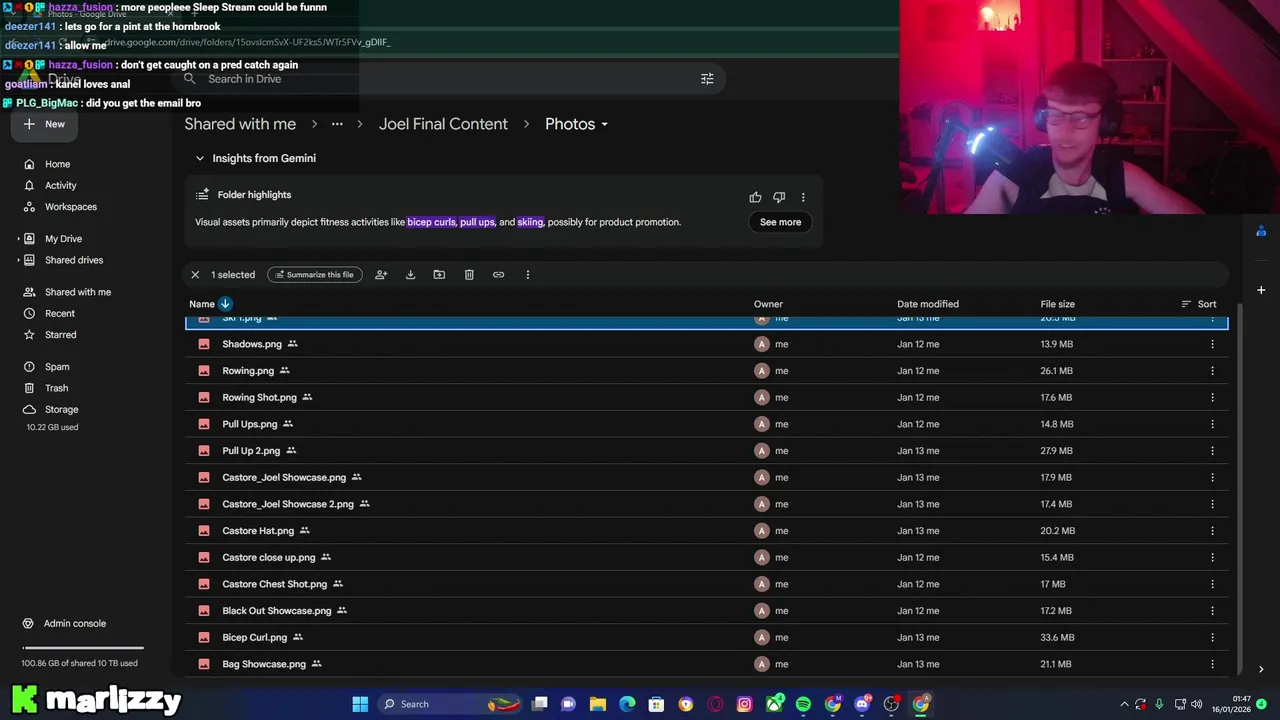Navigate to Shared with me breadcrumb

coord(240,124)
